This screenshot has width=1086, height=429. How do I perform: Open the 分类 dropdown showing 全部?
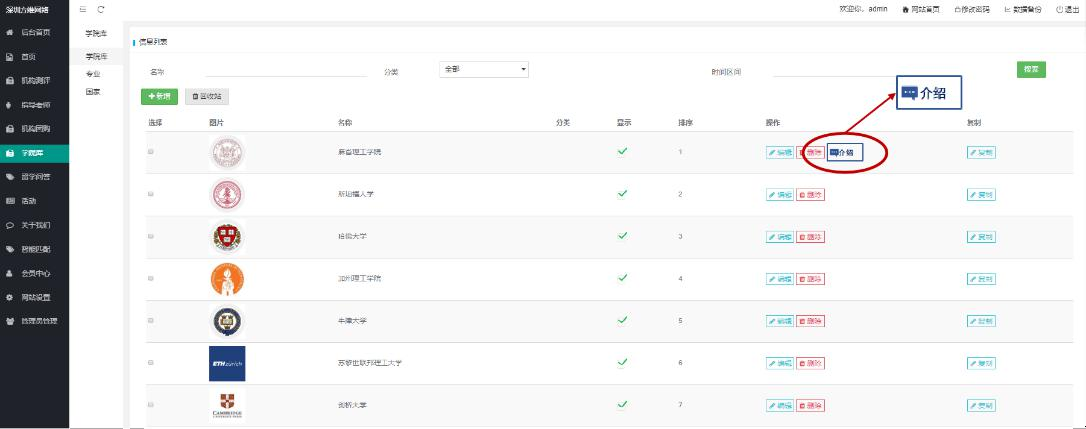[483, 69]
